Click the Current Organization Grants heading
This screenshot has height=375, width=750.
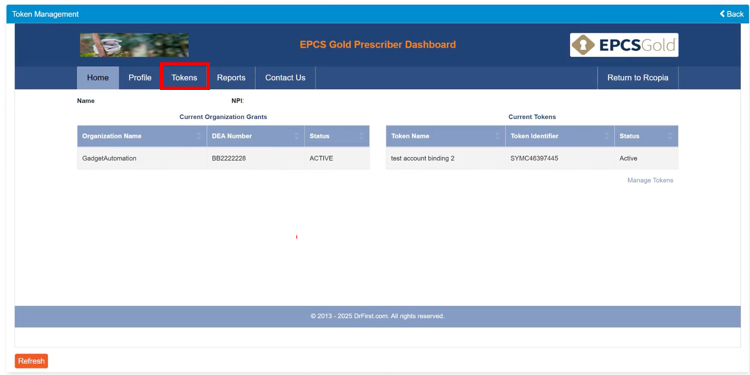pos(223,117)
